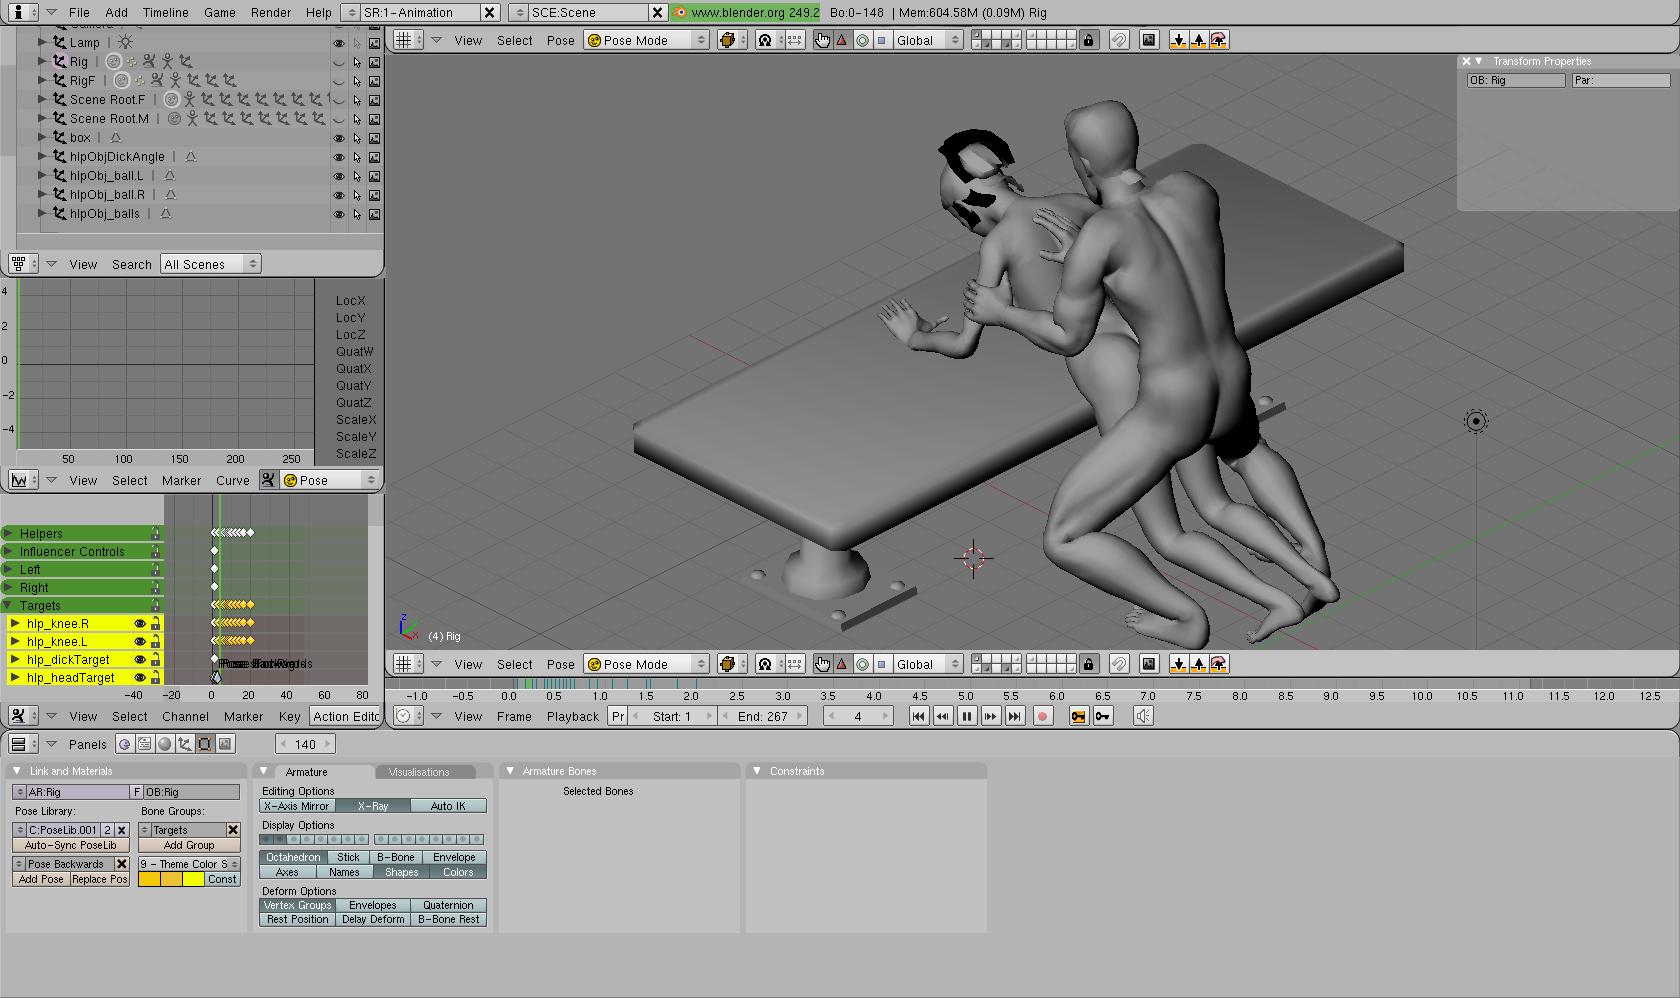Screen dimensions: 1680x998
Task: Click the bright yellow theme color swatch
Action: (x=193, y=879)
